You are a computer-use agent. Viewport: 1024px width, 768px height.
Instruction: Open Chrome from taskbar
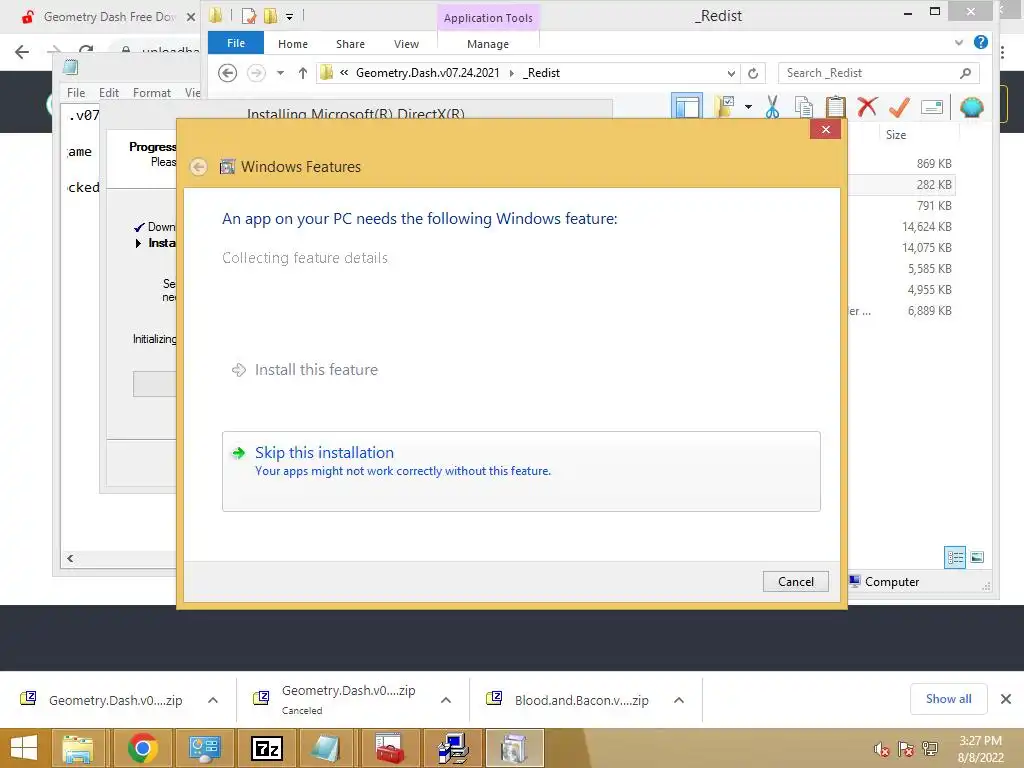[x=142, y=748]
